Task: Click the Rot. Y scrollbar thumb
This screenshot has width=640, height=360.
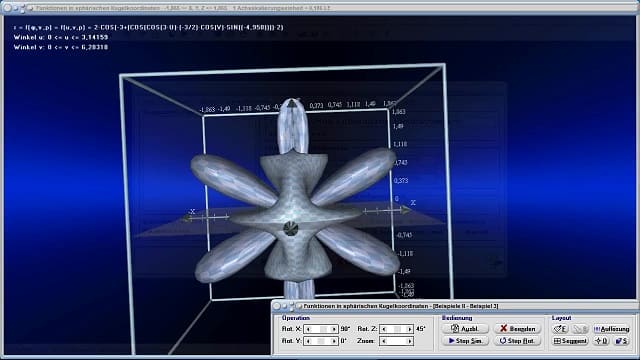Action: click(321, 341)
